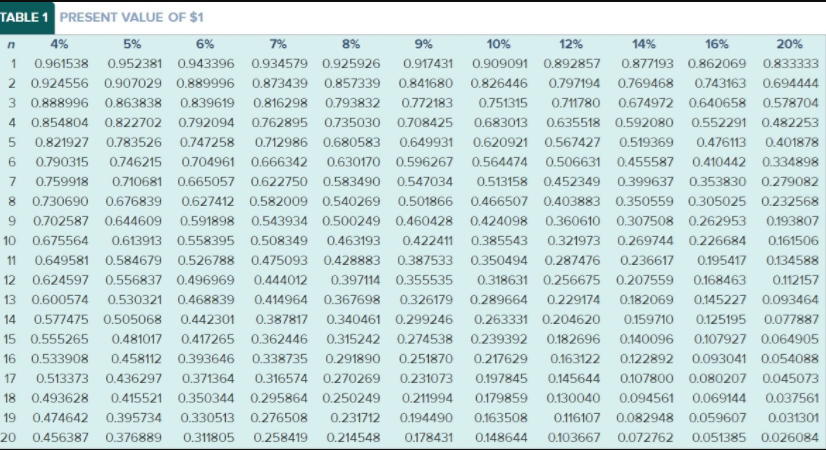Select cell value 0.045073
Viewport: 826px width, 450px height.
(791, 379)
